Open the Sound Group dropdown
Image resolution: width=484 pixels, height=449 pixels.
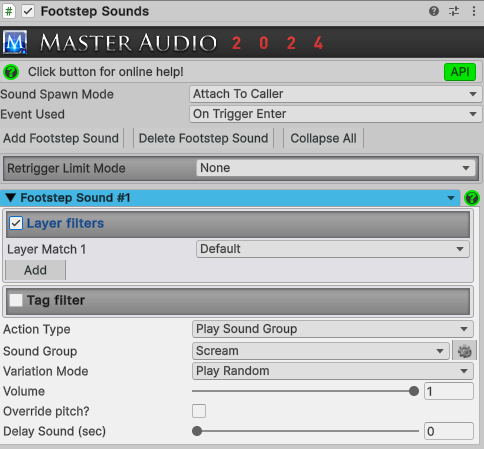[x=321, y=351]
